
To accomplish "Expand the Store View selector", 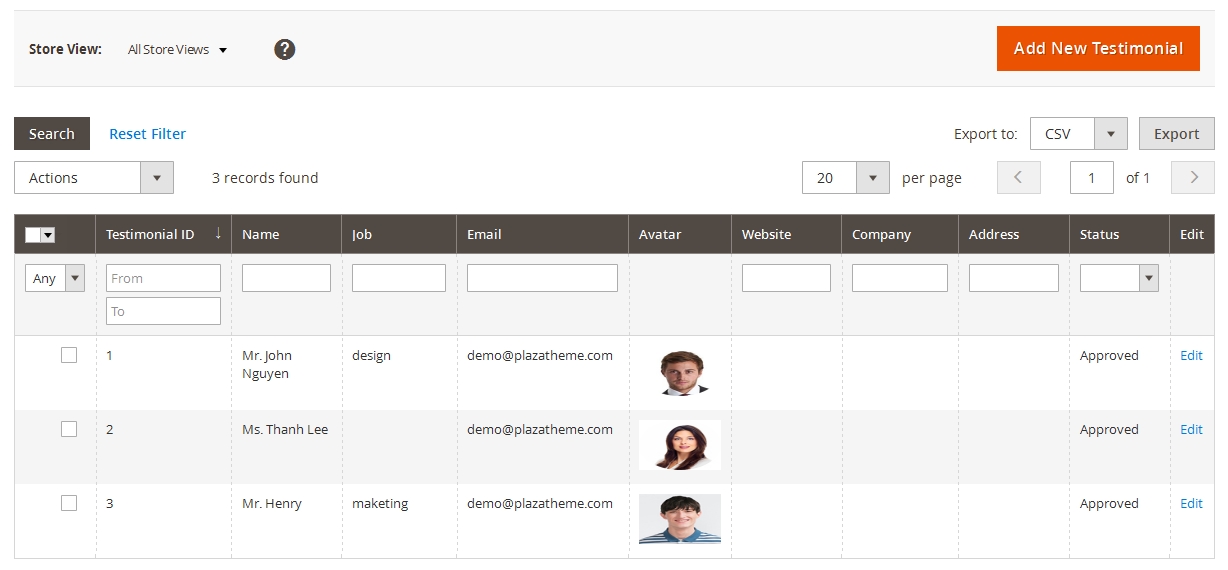I will [178, 50].
